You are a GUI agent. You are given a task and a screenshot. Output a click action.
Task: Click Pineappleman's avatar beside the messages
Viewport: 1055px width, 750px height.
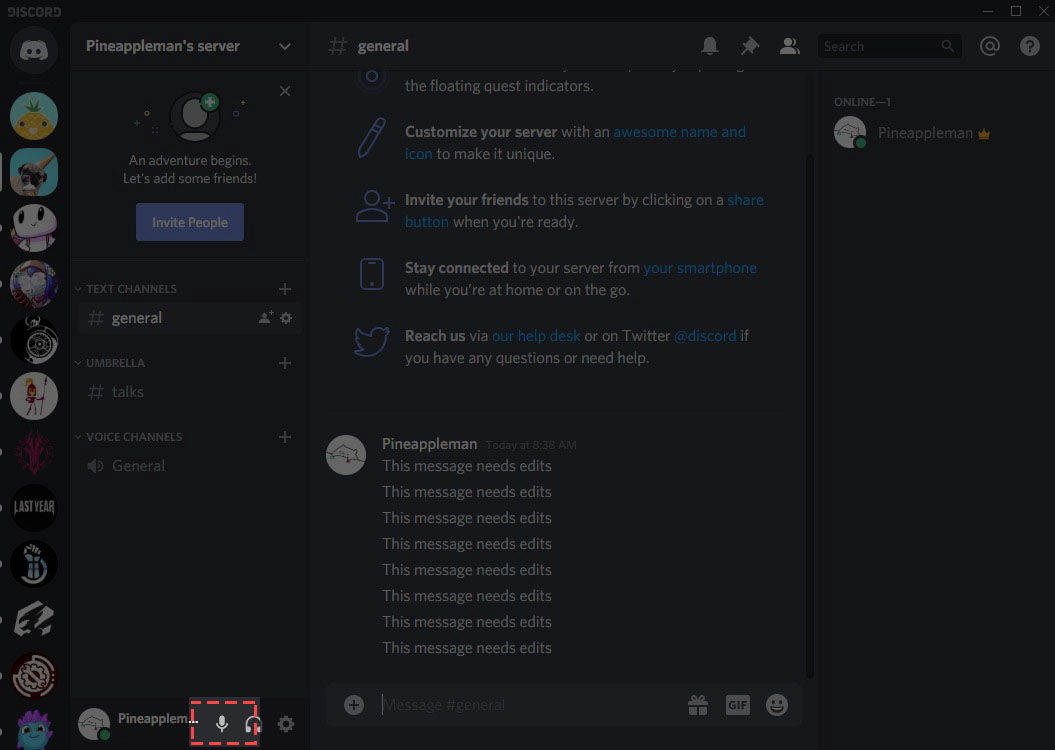(x=346, y=455)
